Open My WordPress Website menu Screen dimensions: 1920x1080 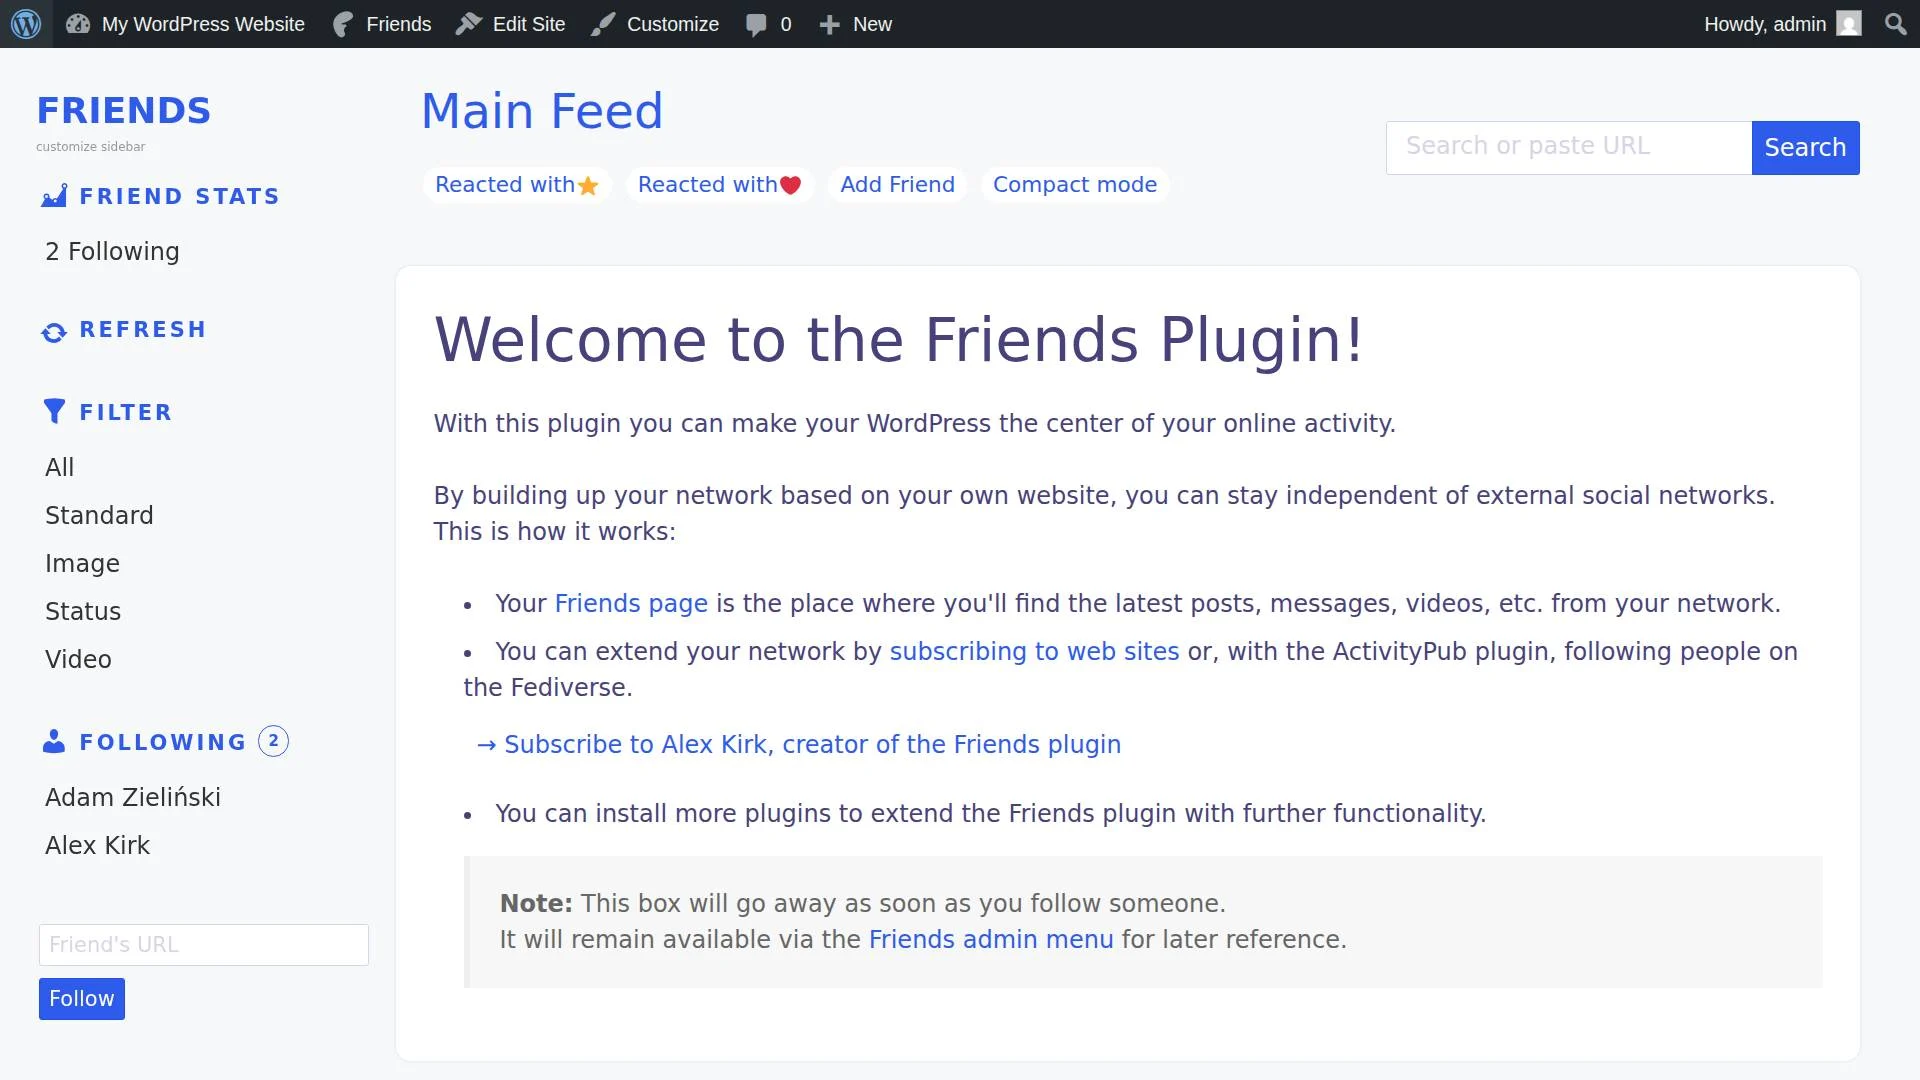coord(185,24)
